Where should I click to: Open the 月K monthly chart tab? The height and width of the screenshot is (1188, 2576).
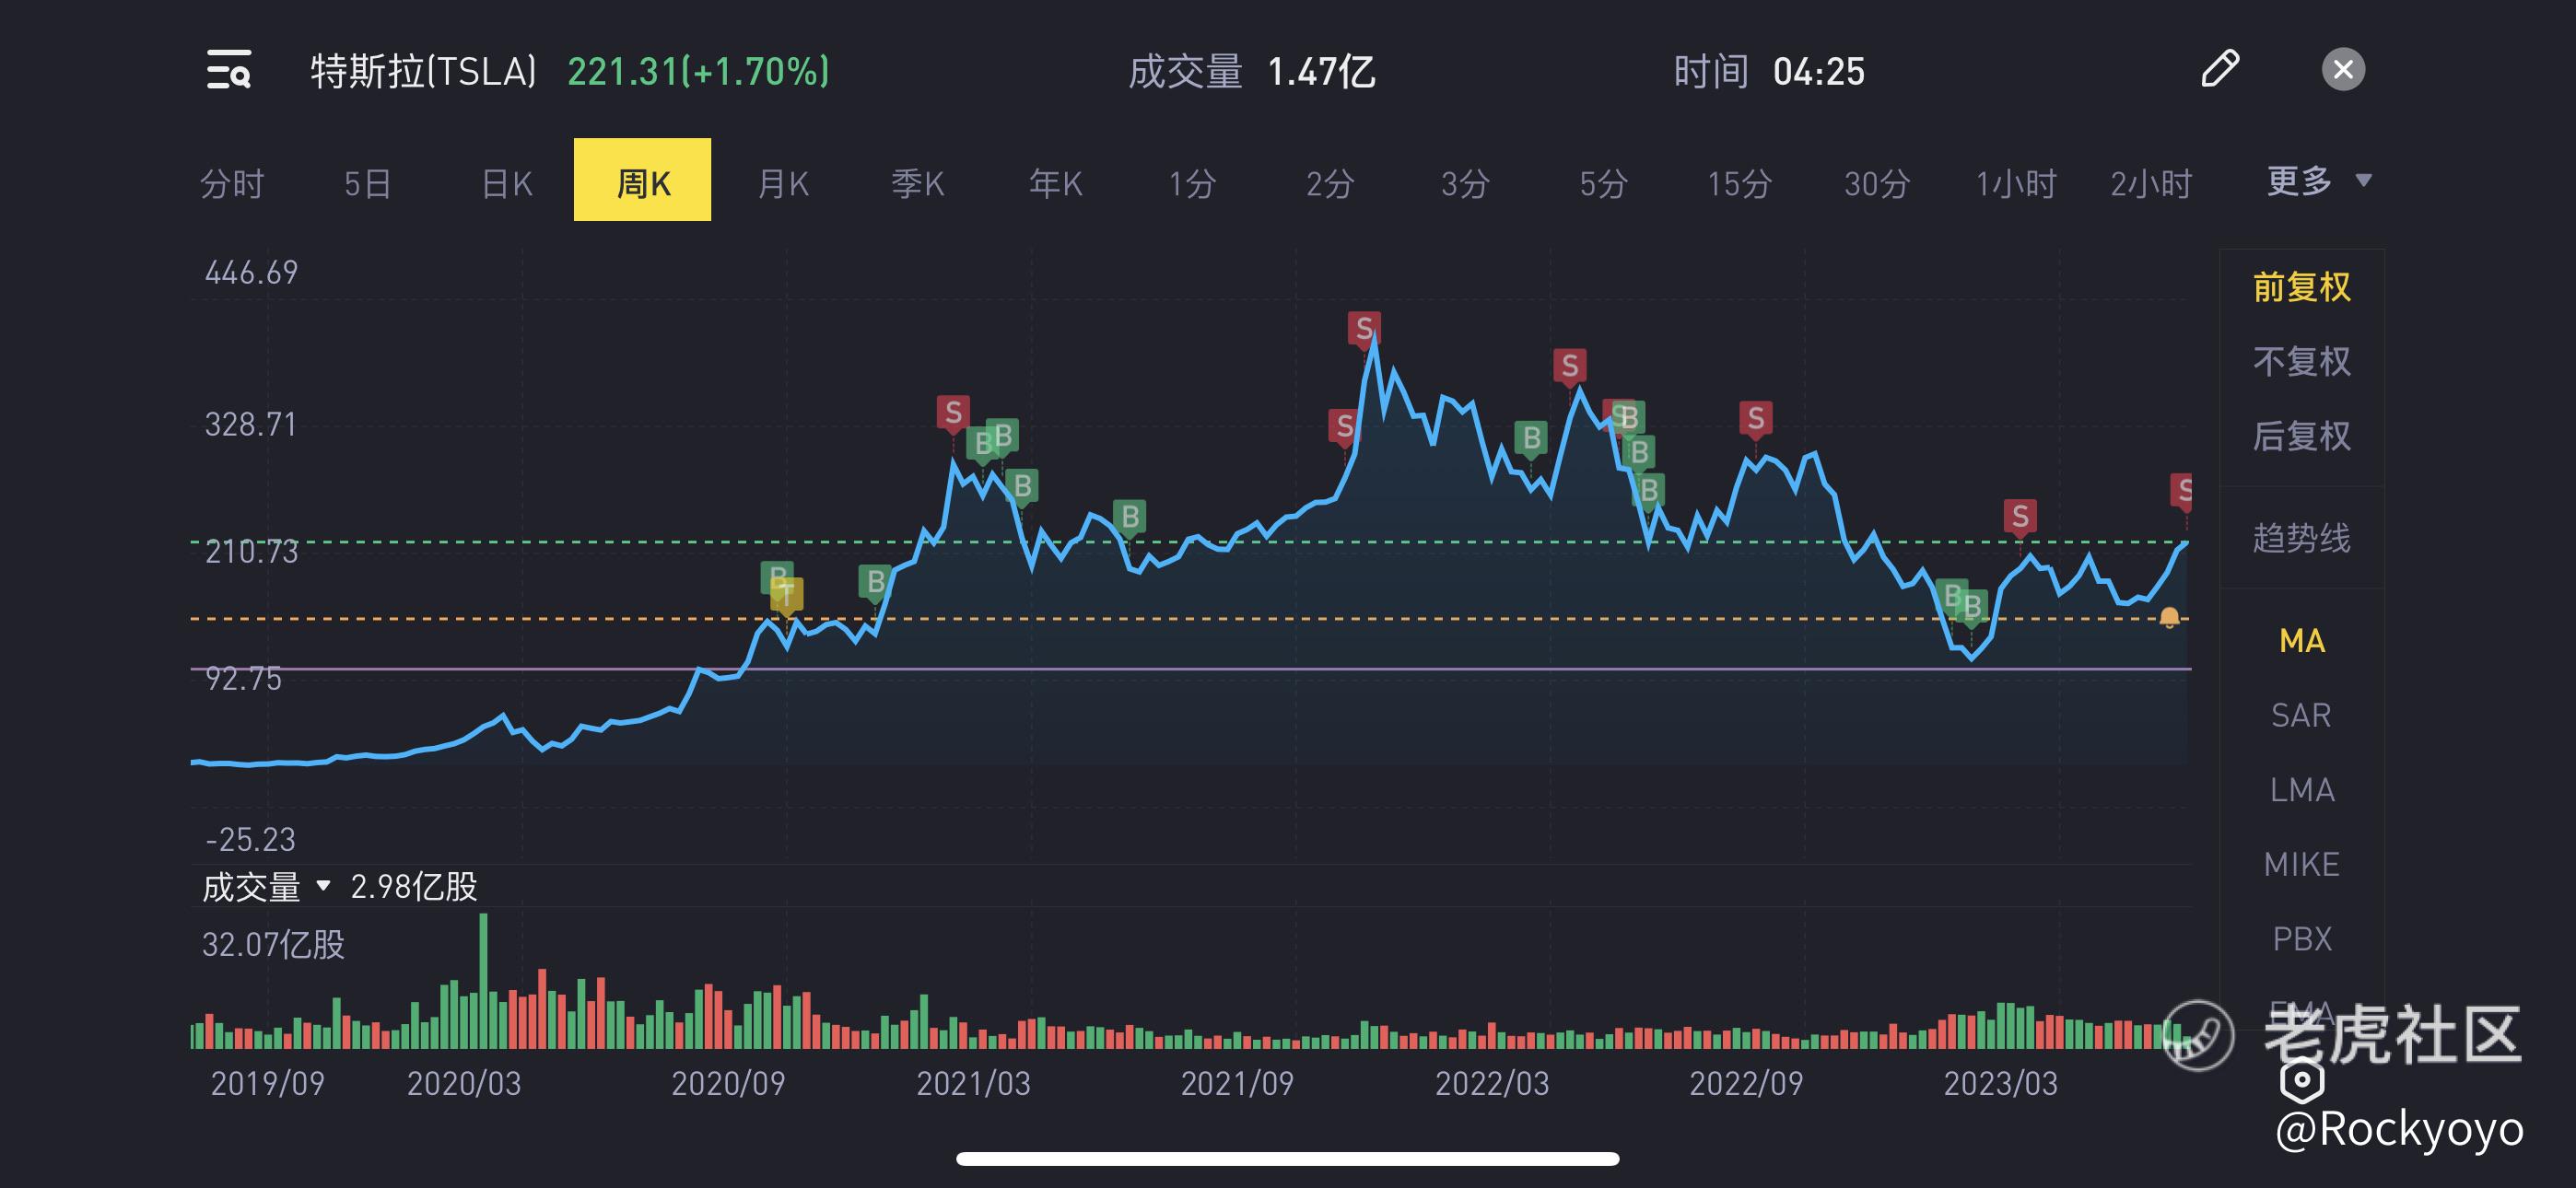click(783, 183)
